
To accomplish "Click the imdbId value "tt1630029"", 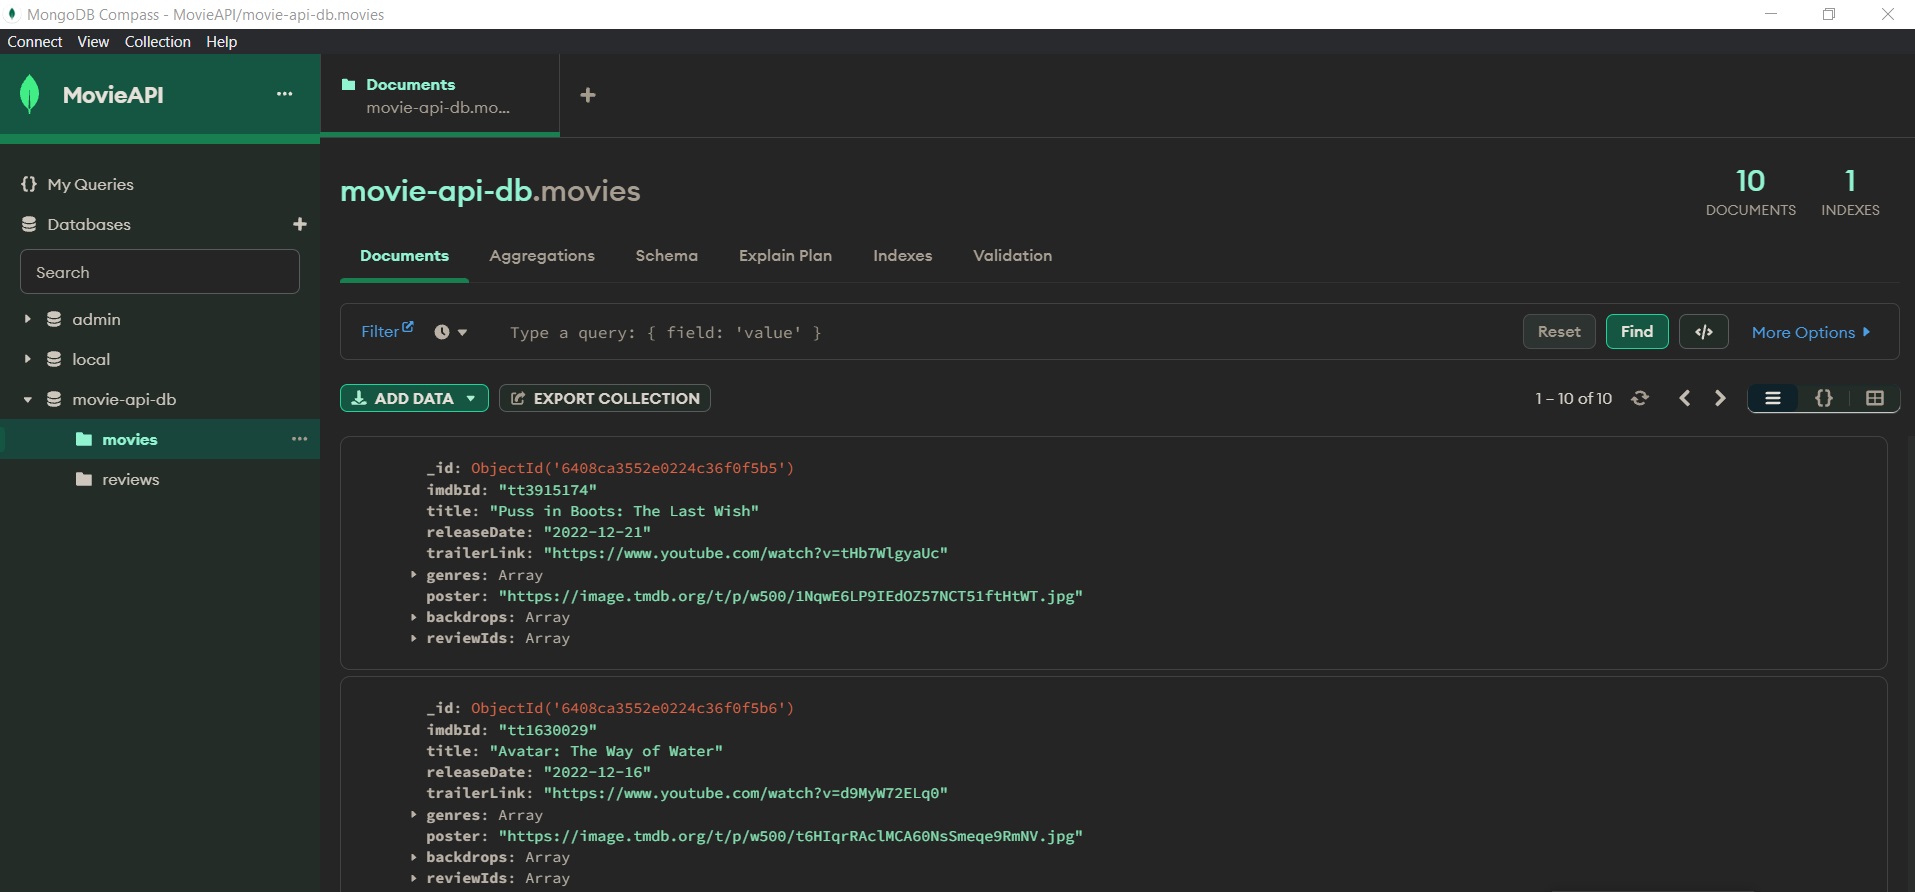I will point(547,730).
